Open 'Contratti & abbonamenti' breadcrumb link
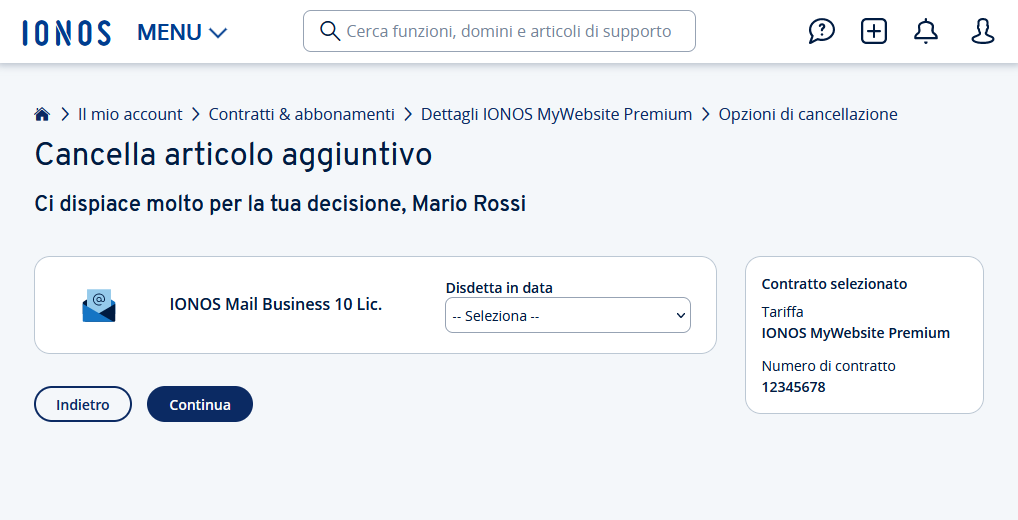Image resolution: width=1018 pixels, height=520 pixels. tap(301, 114)
